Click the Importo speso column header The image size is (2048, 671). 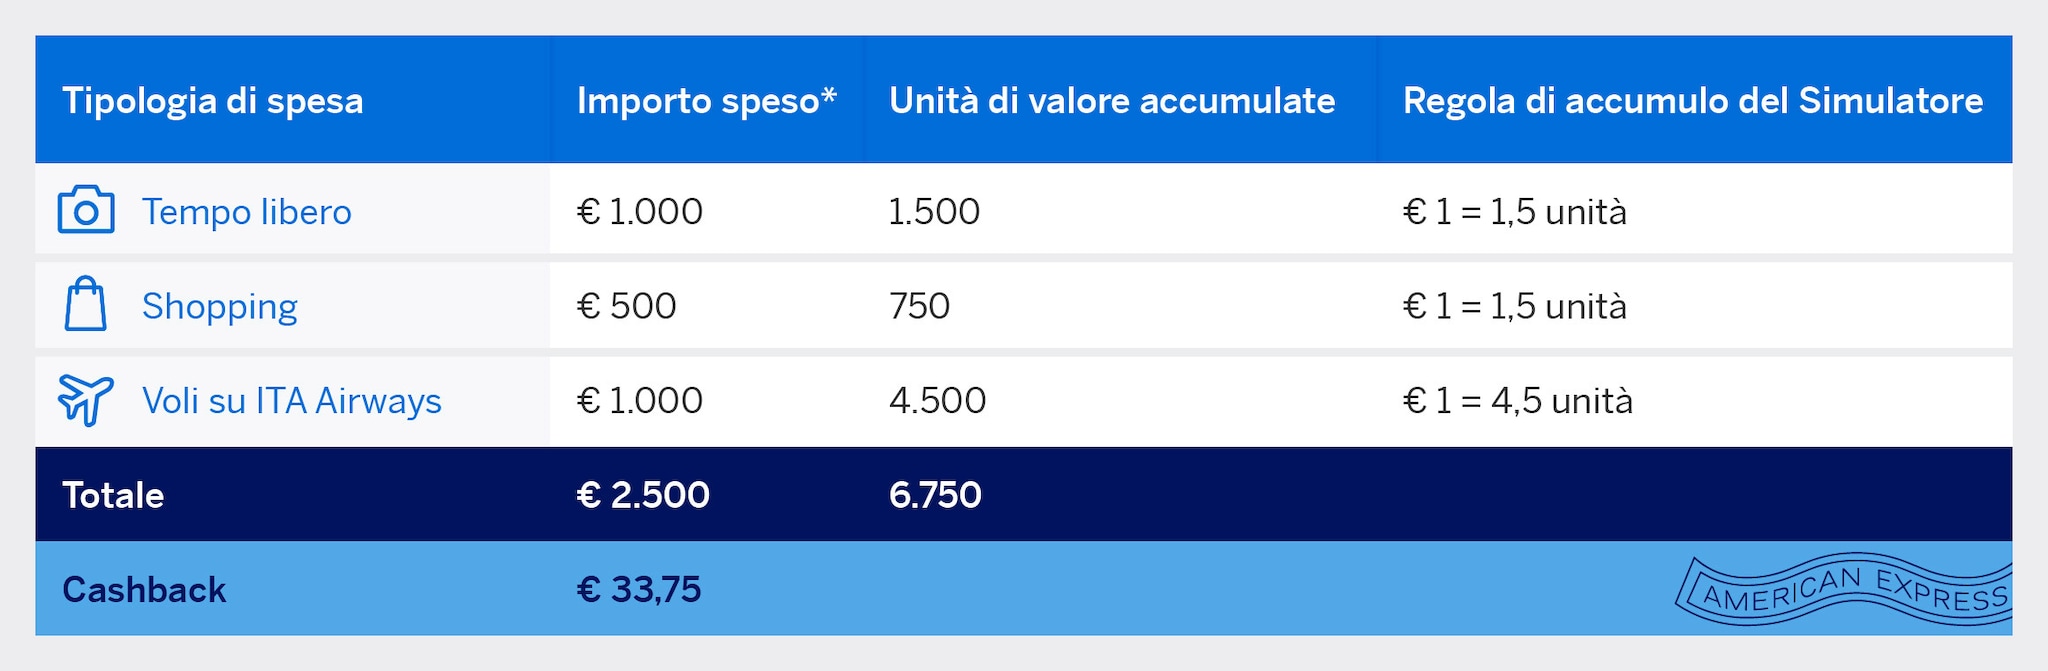tap(706, 101)
